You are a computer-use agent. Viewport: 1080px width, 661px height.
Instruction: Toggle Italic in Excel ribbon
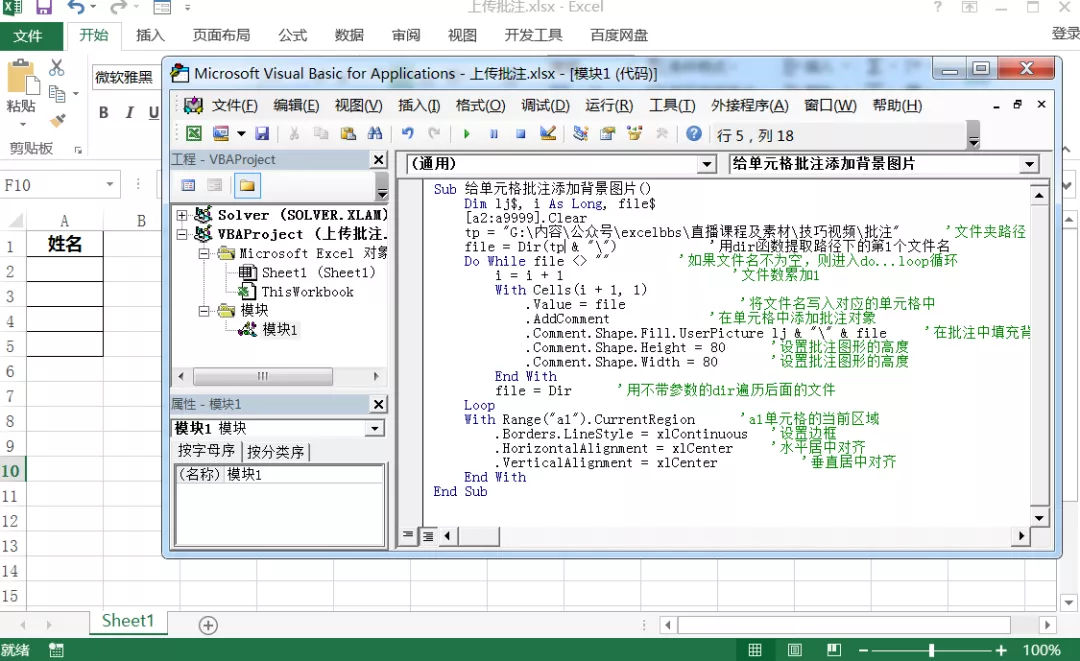(129, 112)
